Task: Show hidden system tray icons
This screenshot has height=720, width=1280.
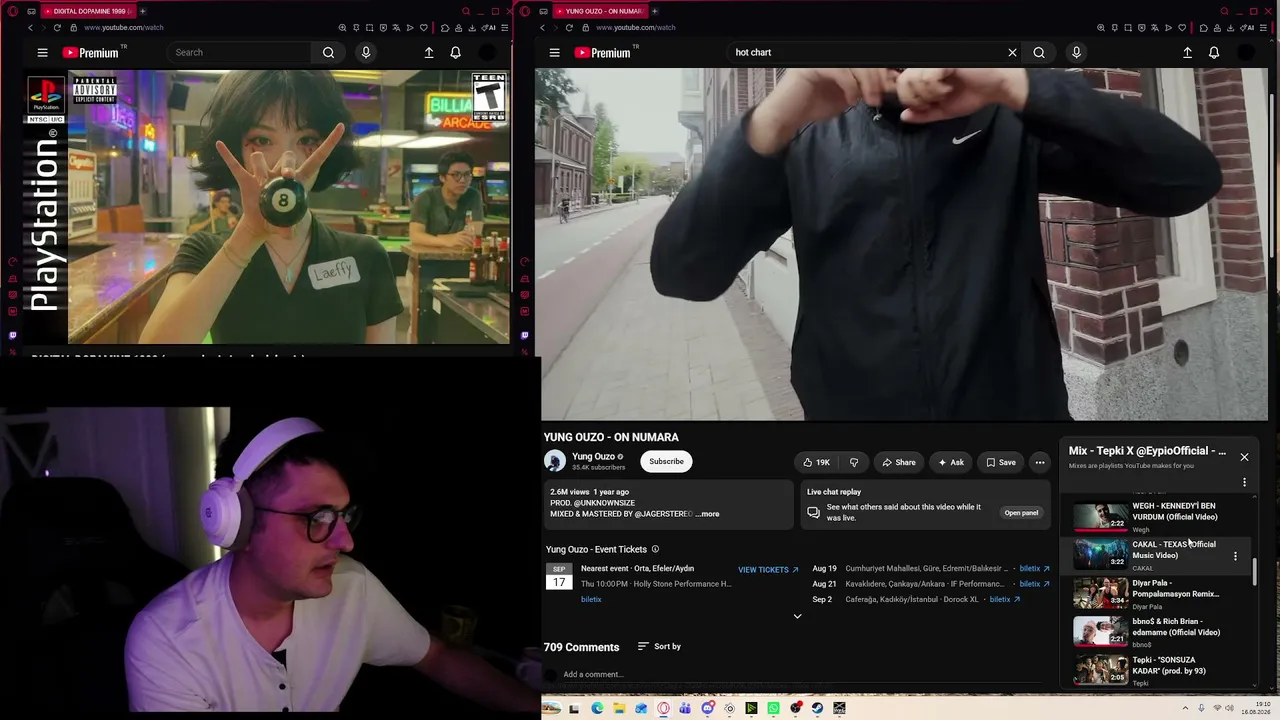Action: [1187, 708]
